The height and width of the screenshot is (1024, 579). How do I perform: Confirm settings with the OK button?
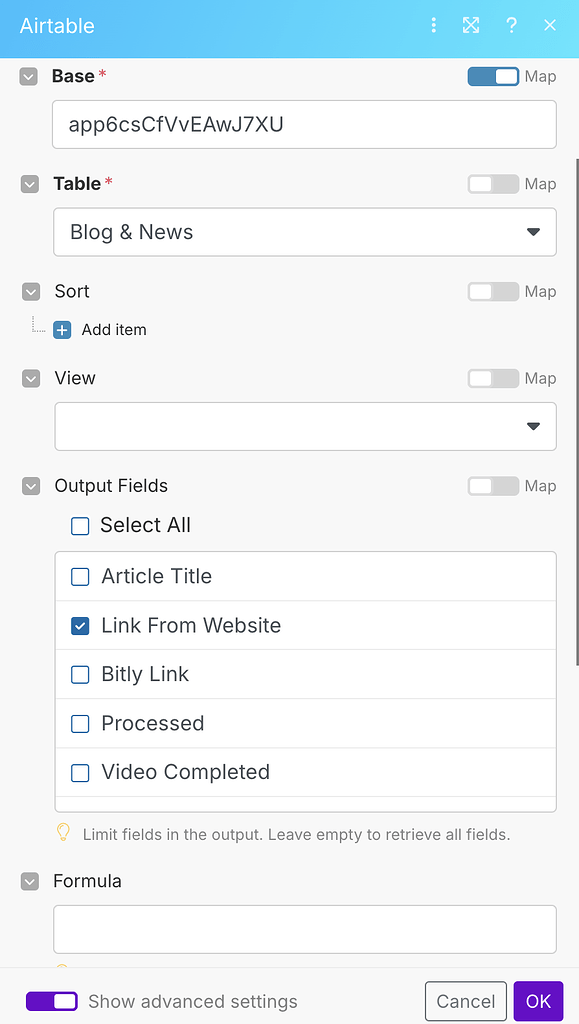[538, 1001]
